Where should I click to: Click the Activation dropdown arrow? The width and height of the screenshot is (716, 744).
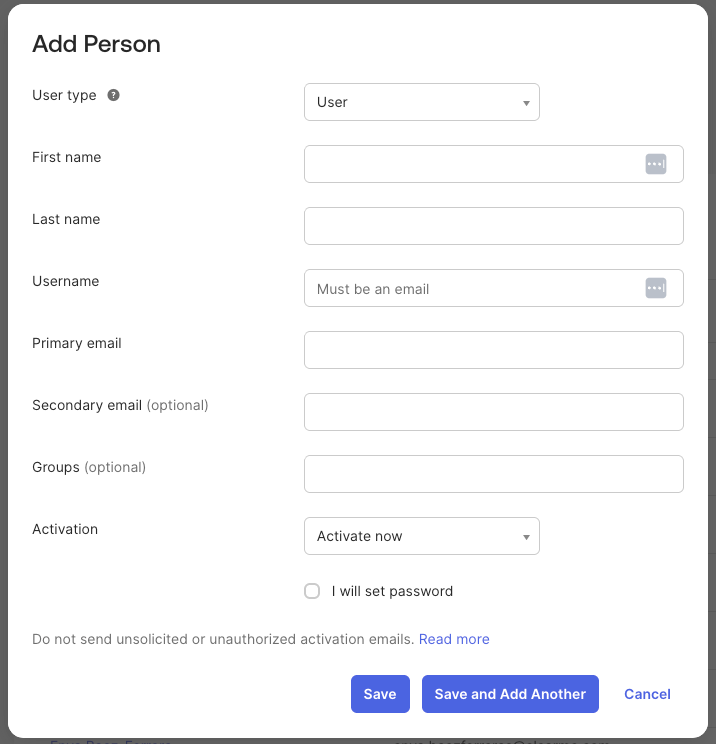coord(526,537)
